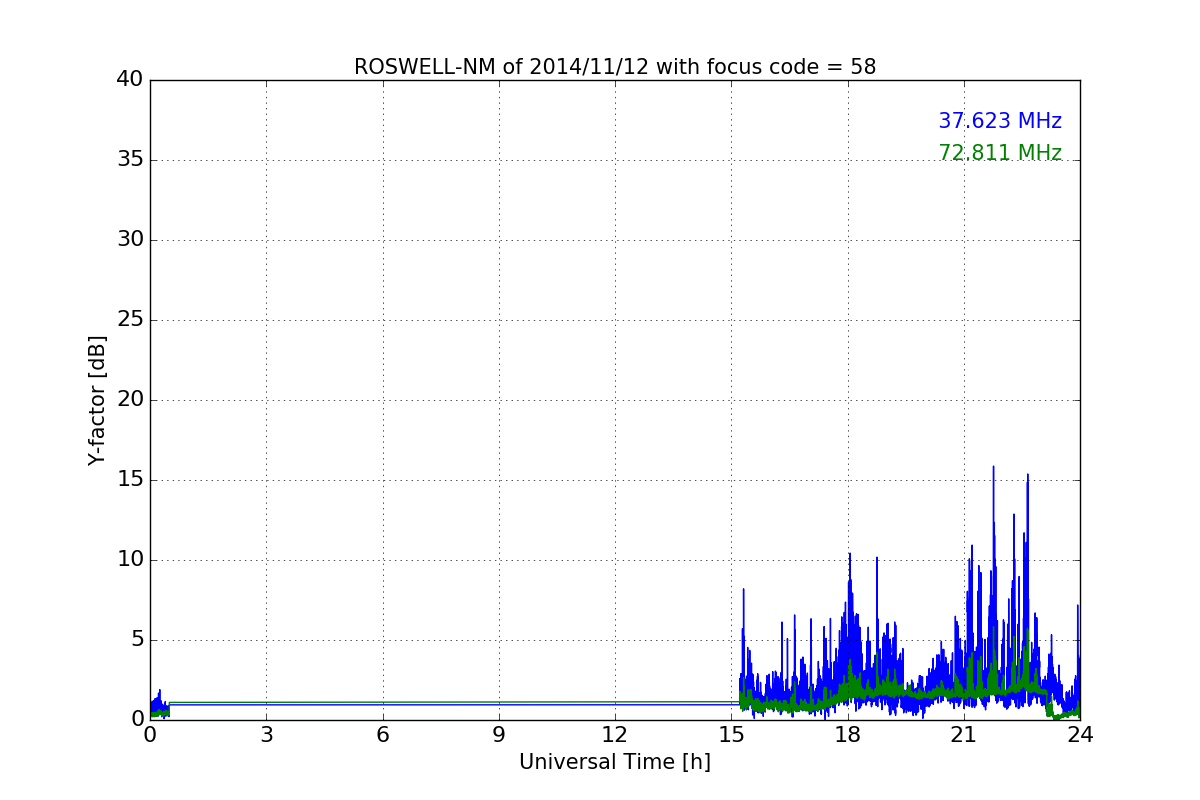Click the x-axis tick label 3

pyautogui.click(x=266, y=735)
